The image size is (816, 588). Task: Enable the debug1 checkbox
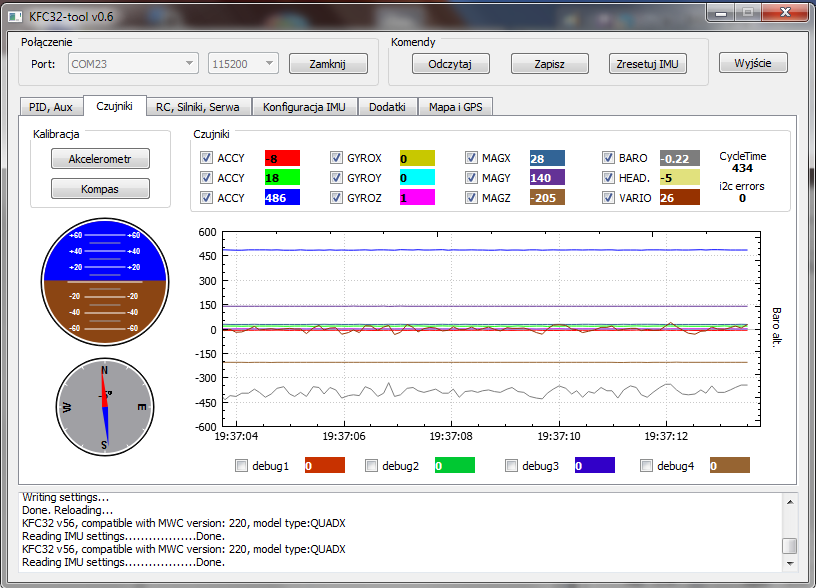[x=241, y=466]
